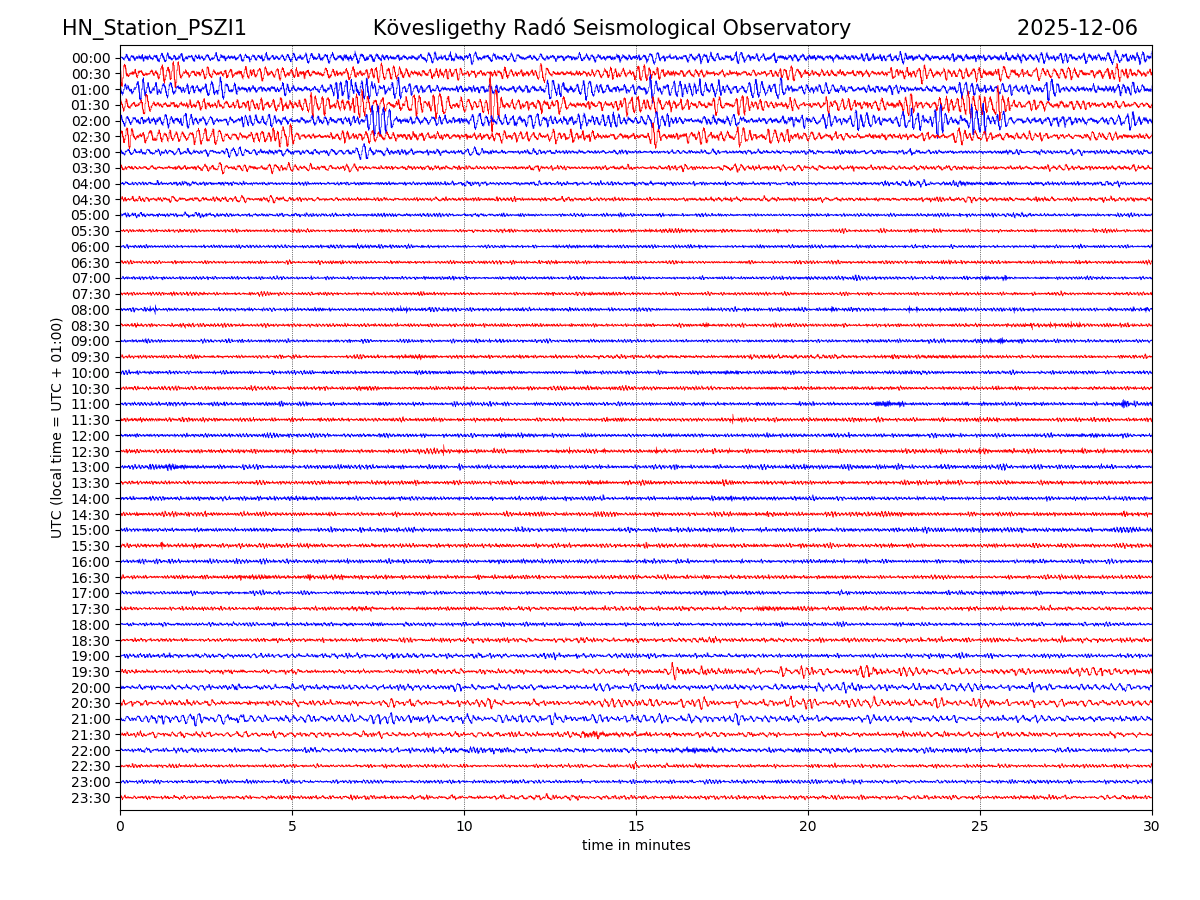Click the 'time in minutes' axis label

[x=636, y=845]
